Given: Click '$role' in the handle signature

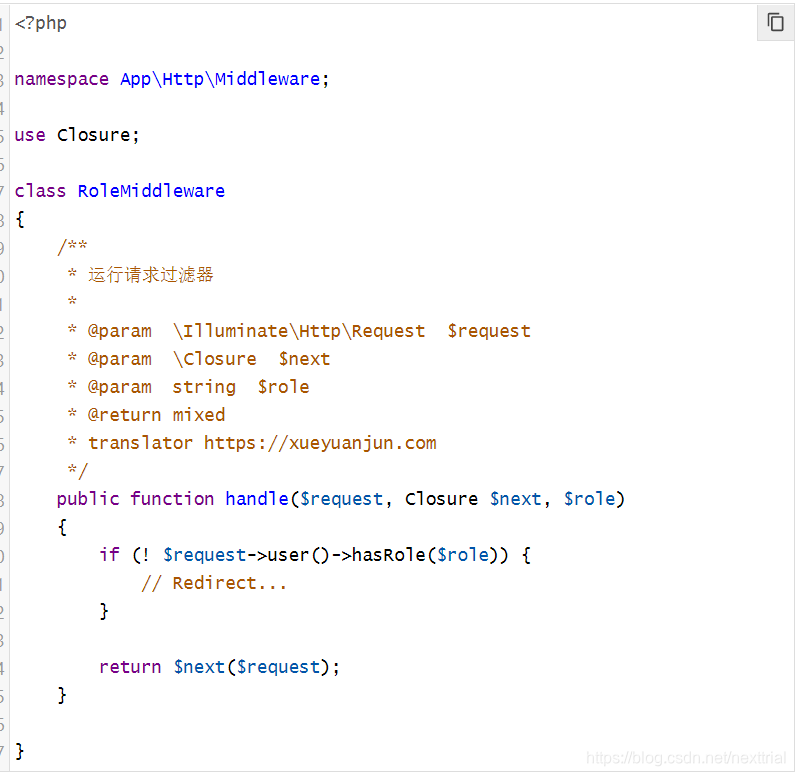Looking at the screenshot, I should pos(589,499).
